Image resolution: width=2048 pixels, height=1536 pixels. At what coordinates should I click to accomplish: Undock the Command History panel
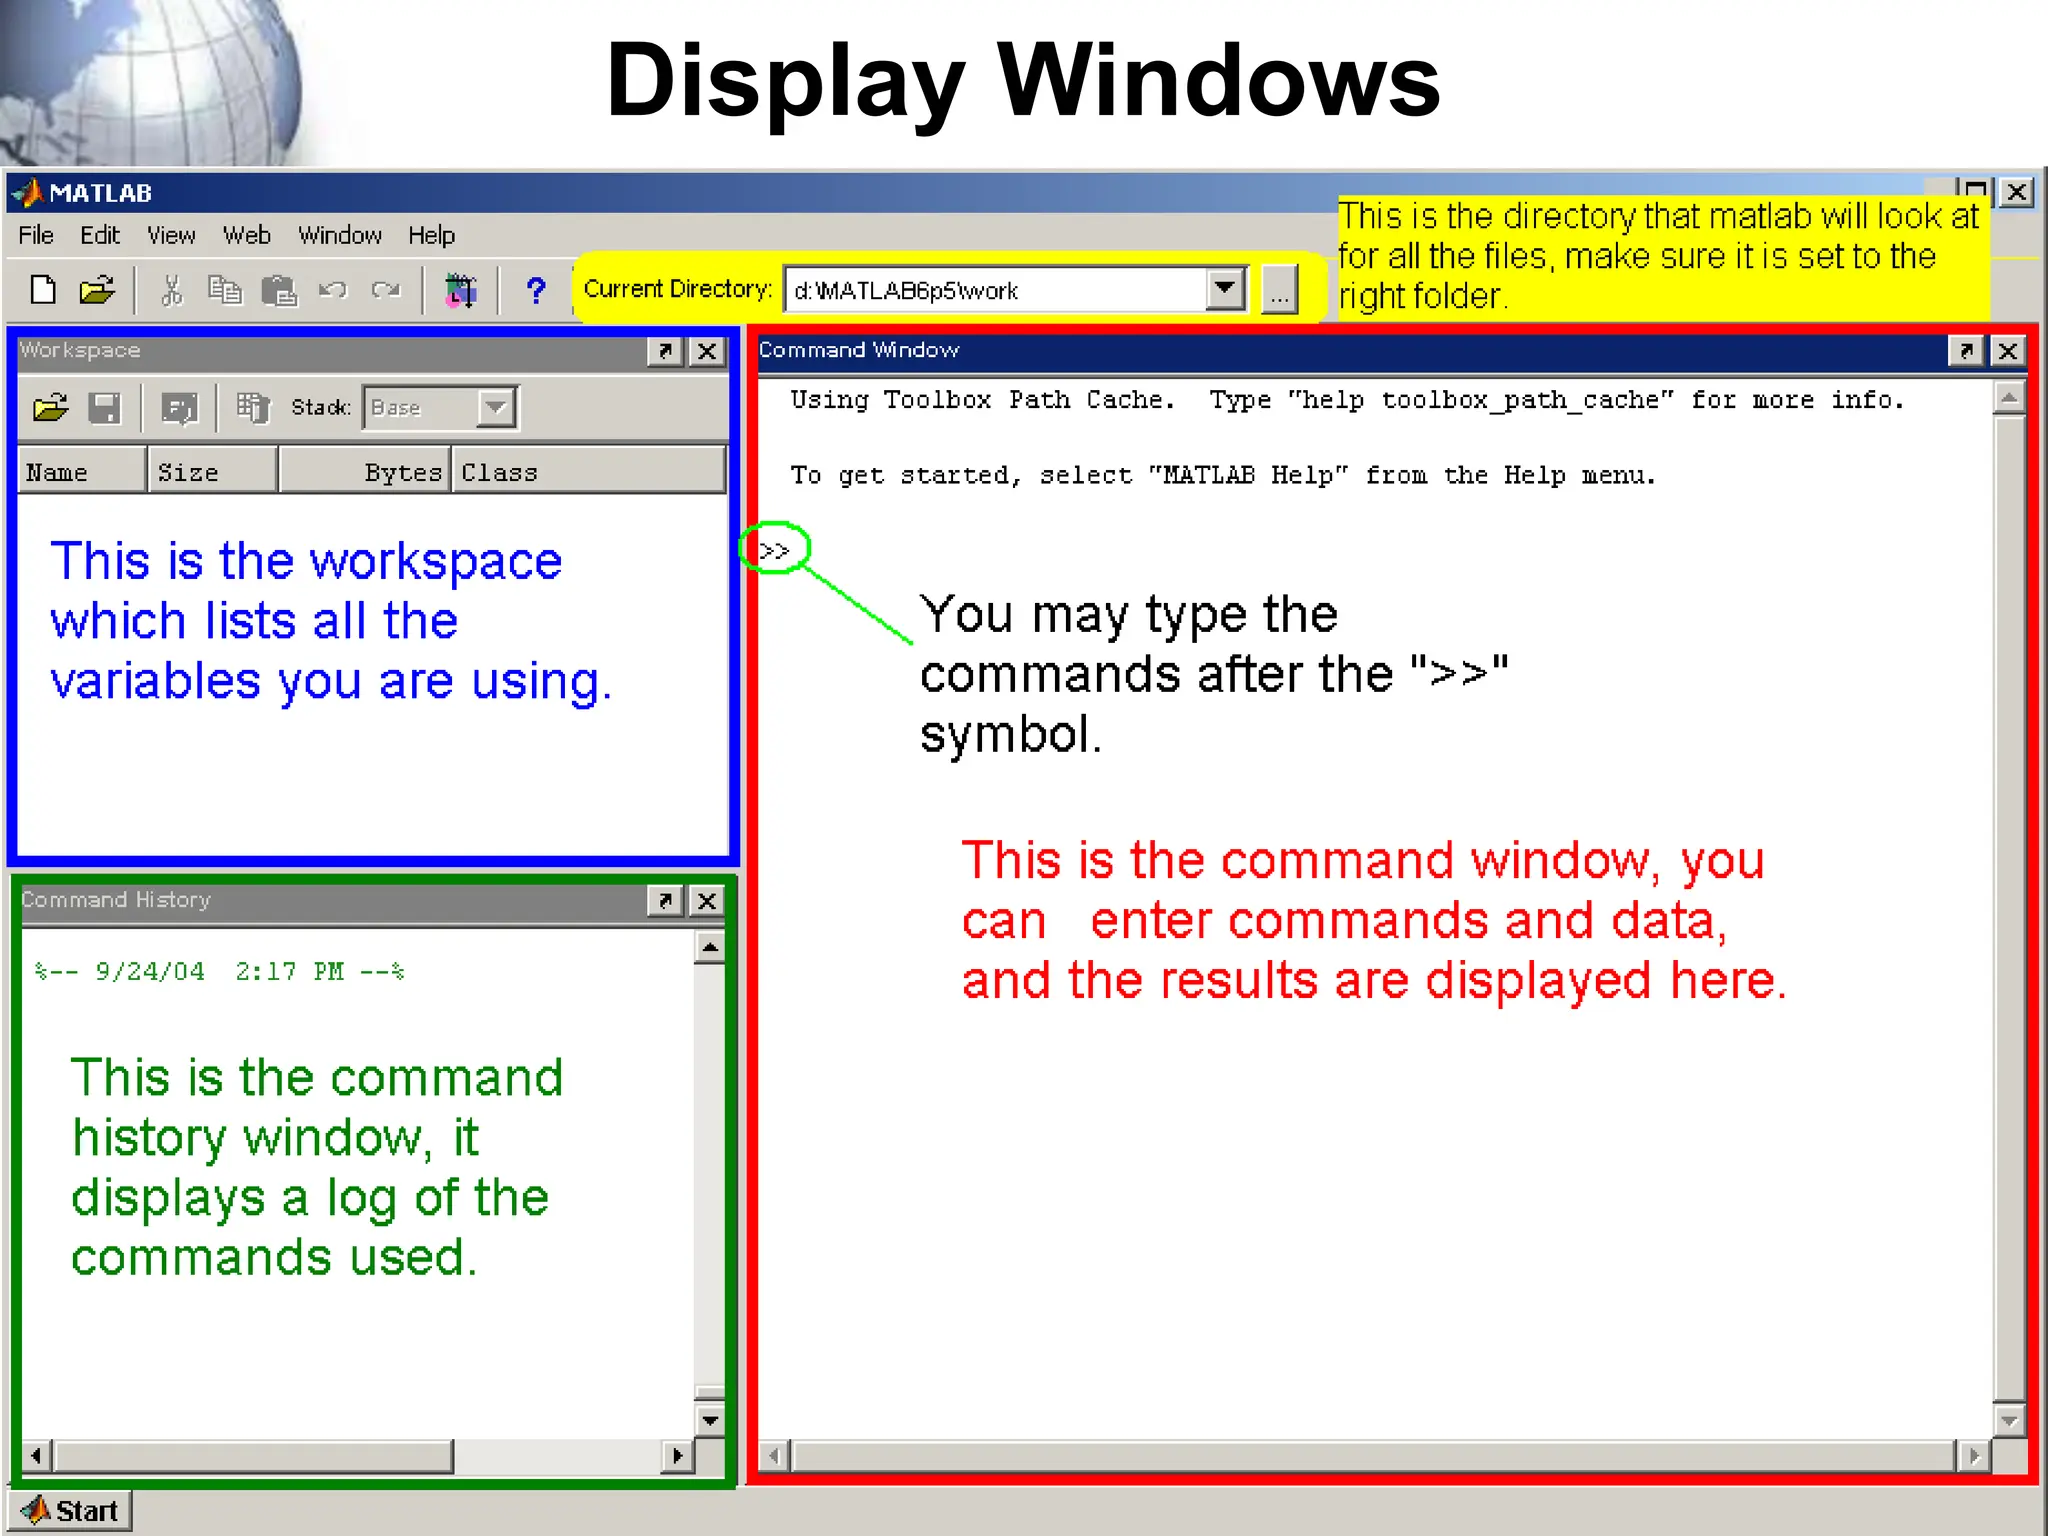pos(665,900)
